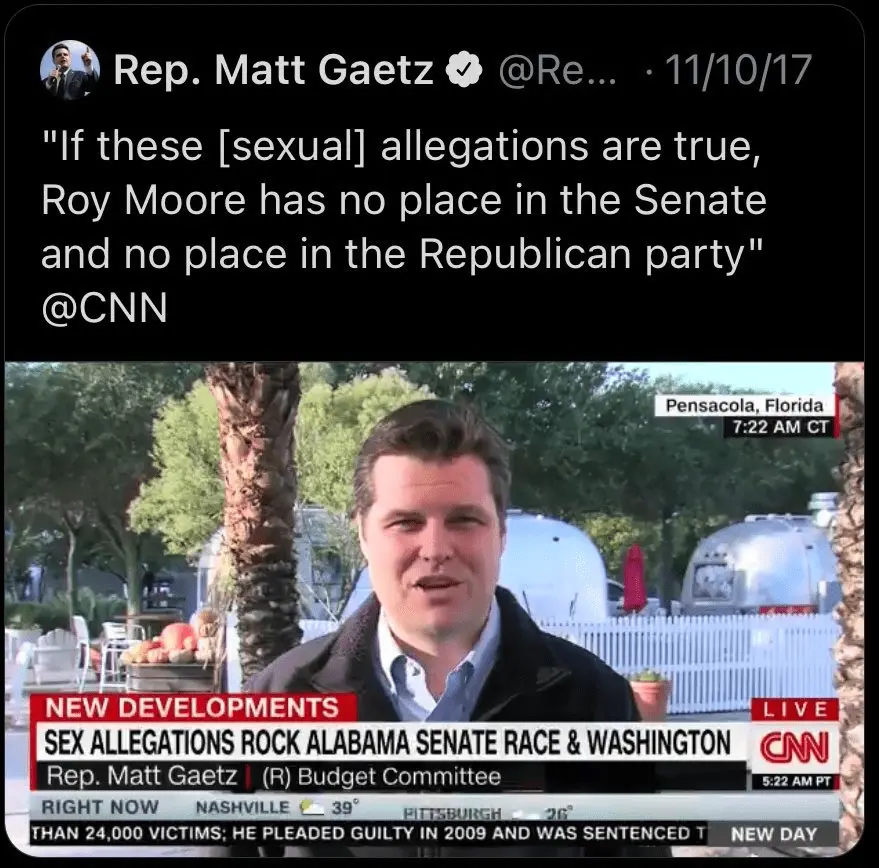Click the 5:22 AM PT time label

[796, 782]
